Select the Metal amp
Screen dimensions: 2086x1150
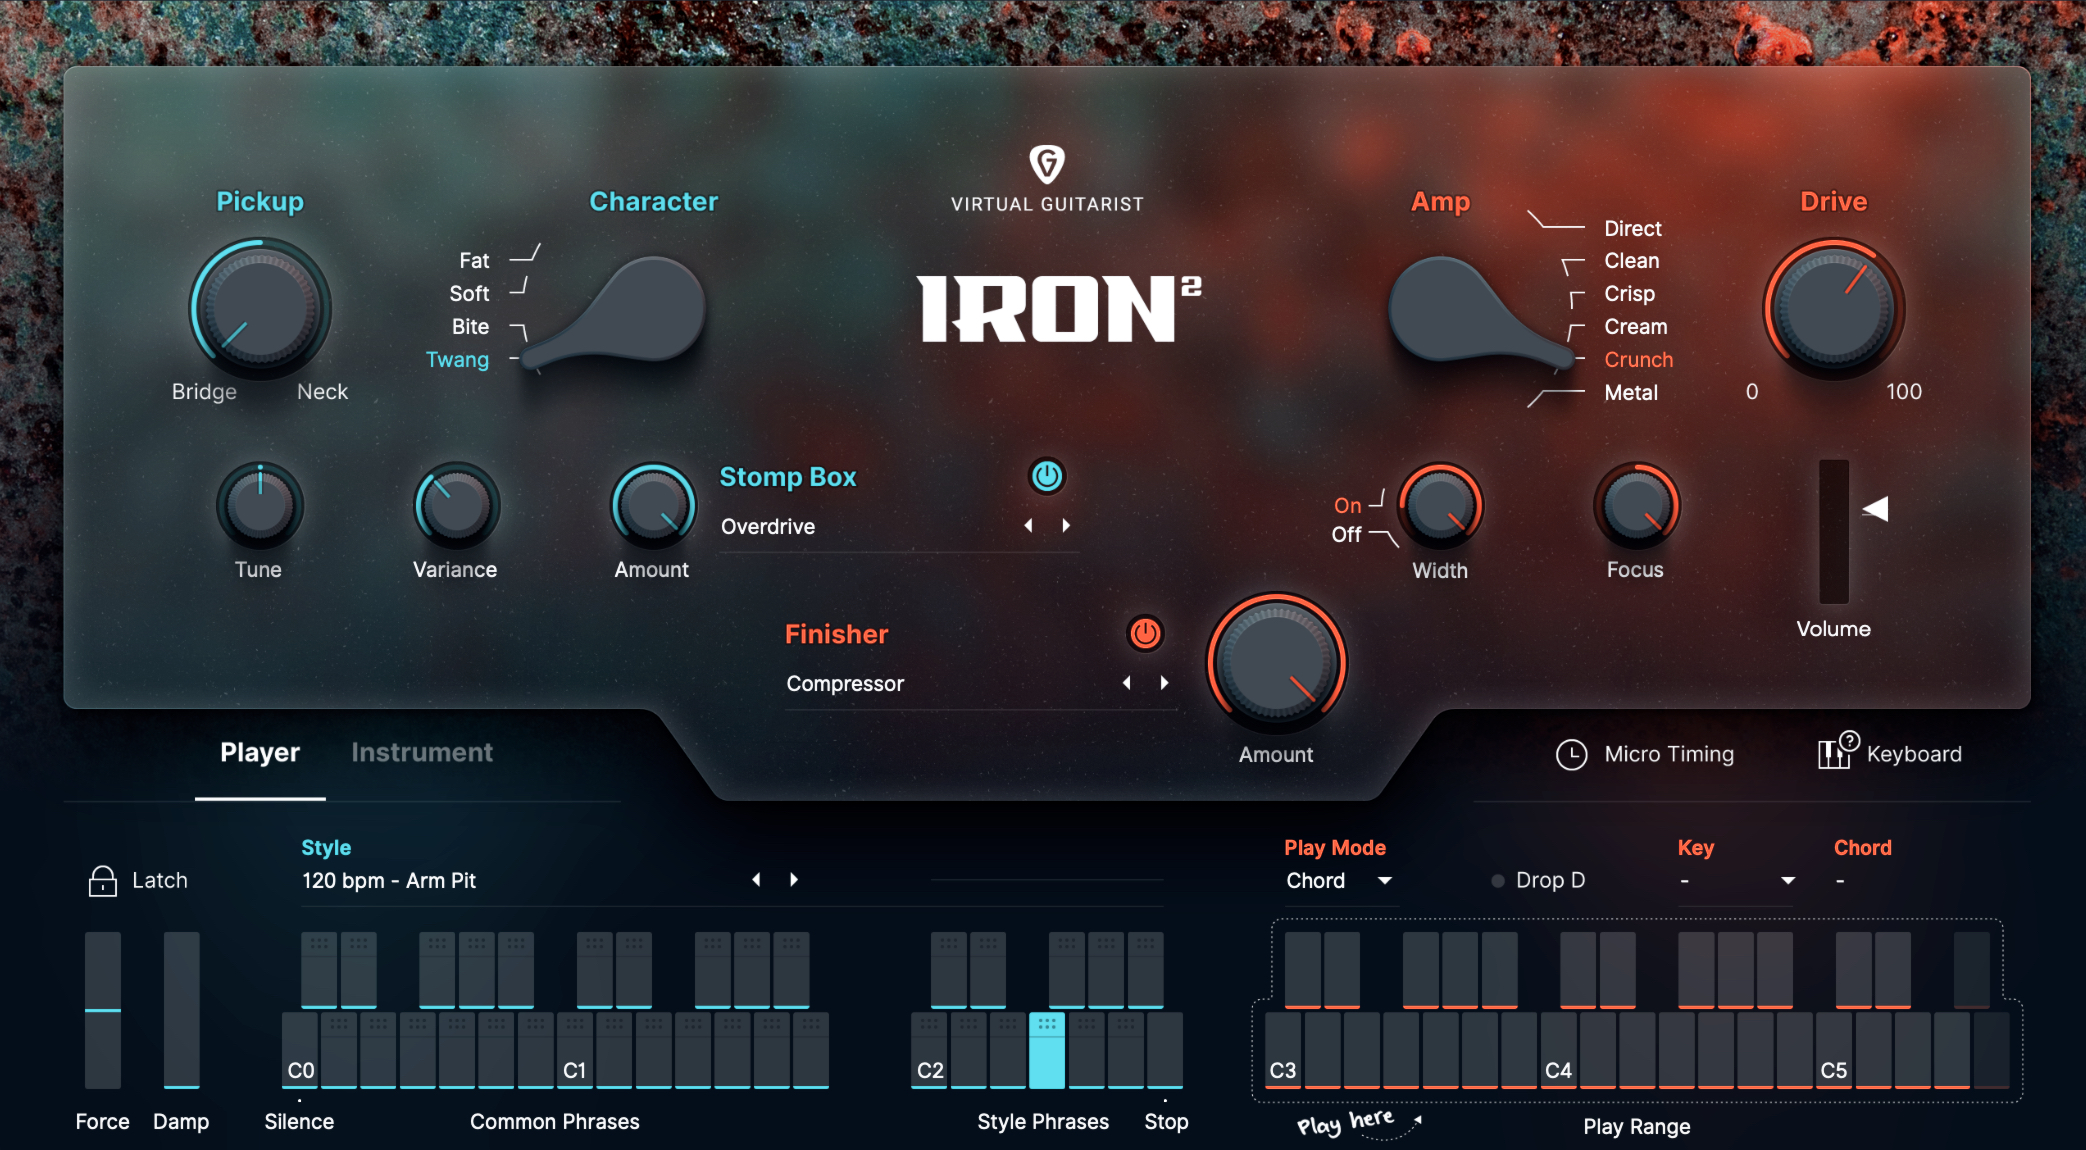[x=1631, y=393]
